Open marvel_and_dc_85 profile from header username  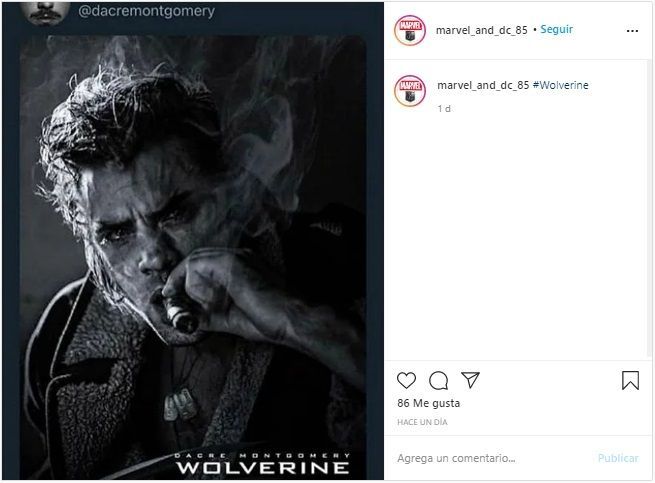(482, 30)
